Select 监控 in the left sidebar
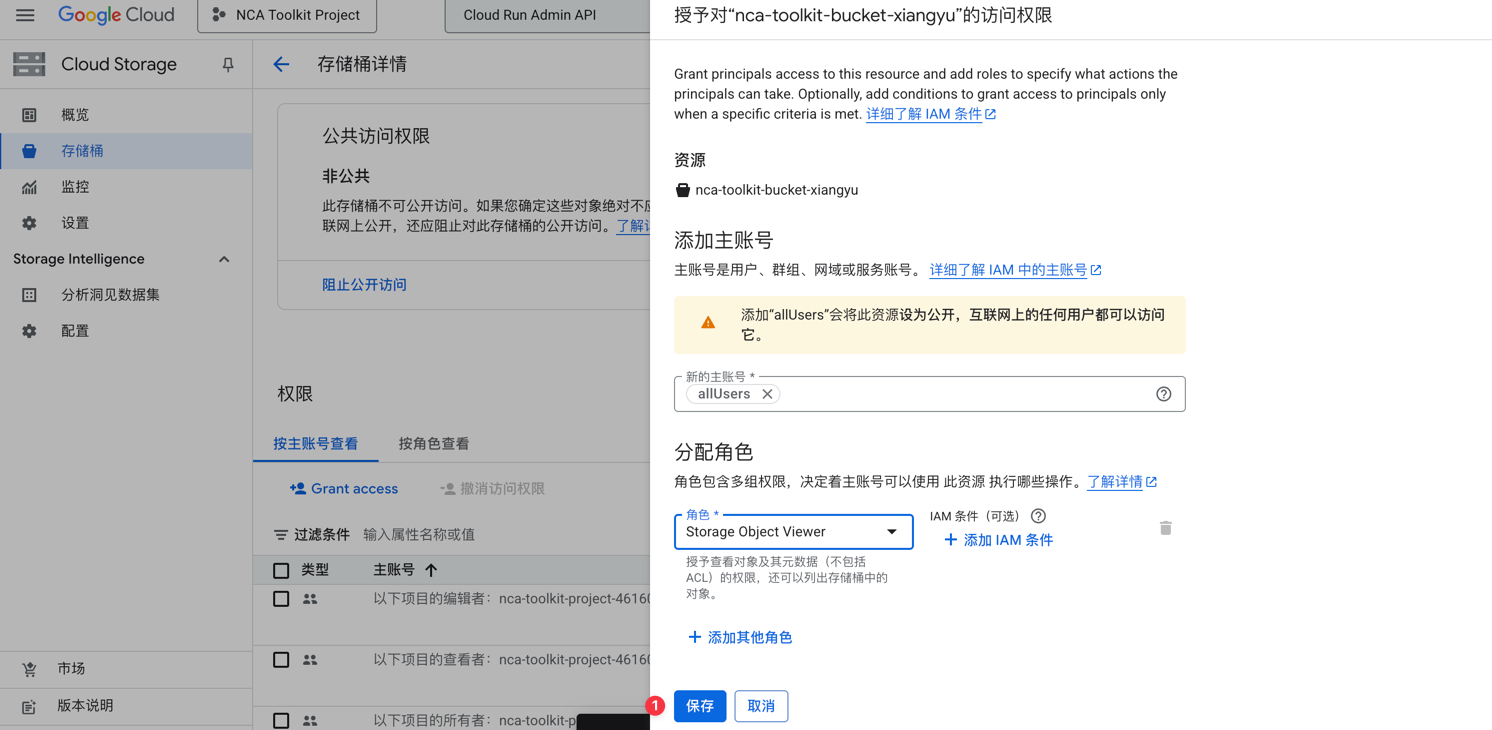This screenshot has height=730, width=1492. pyautogui.click(x=75, y=187)
